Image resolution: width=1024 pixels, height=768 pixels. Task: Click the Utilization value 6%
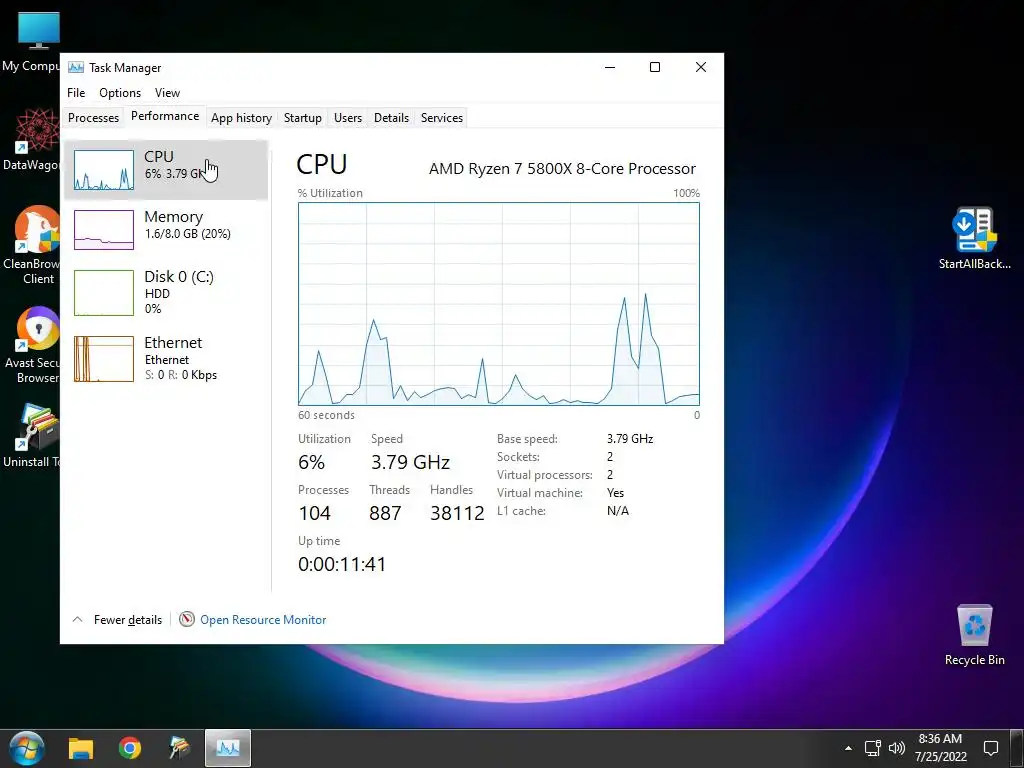pos(312,462)
